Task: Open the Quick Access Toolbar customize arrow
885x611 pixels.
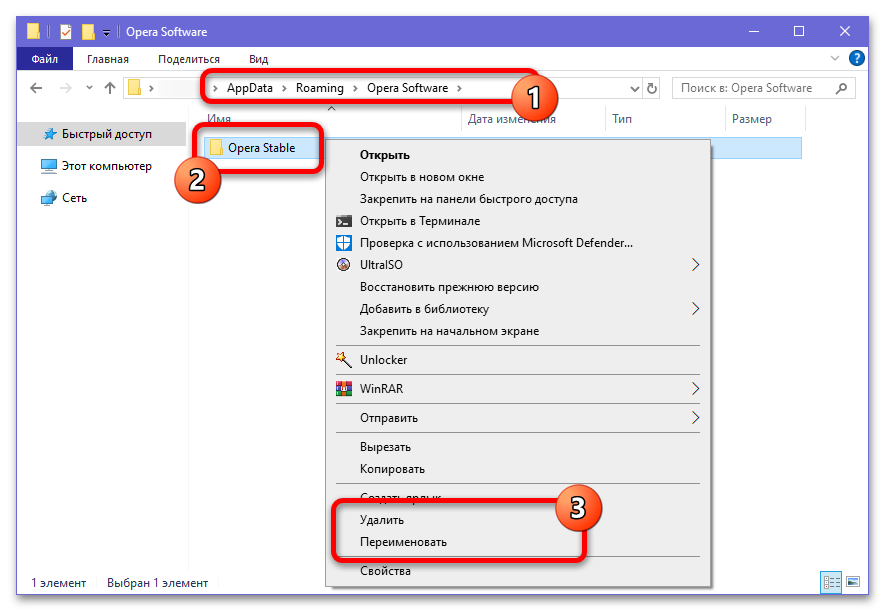Action: tap(106, 33)
